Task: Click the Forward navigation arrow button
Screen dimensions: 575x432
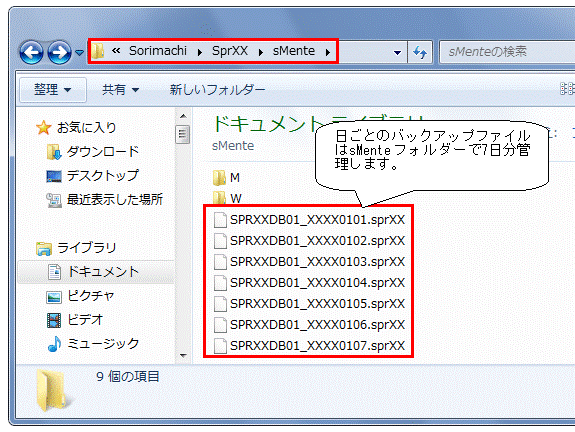Action: click(60, 52)
